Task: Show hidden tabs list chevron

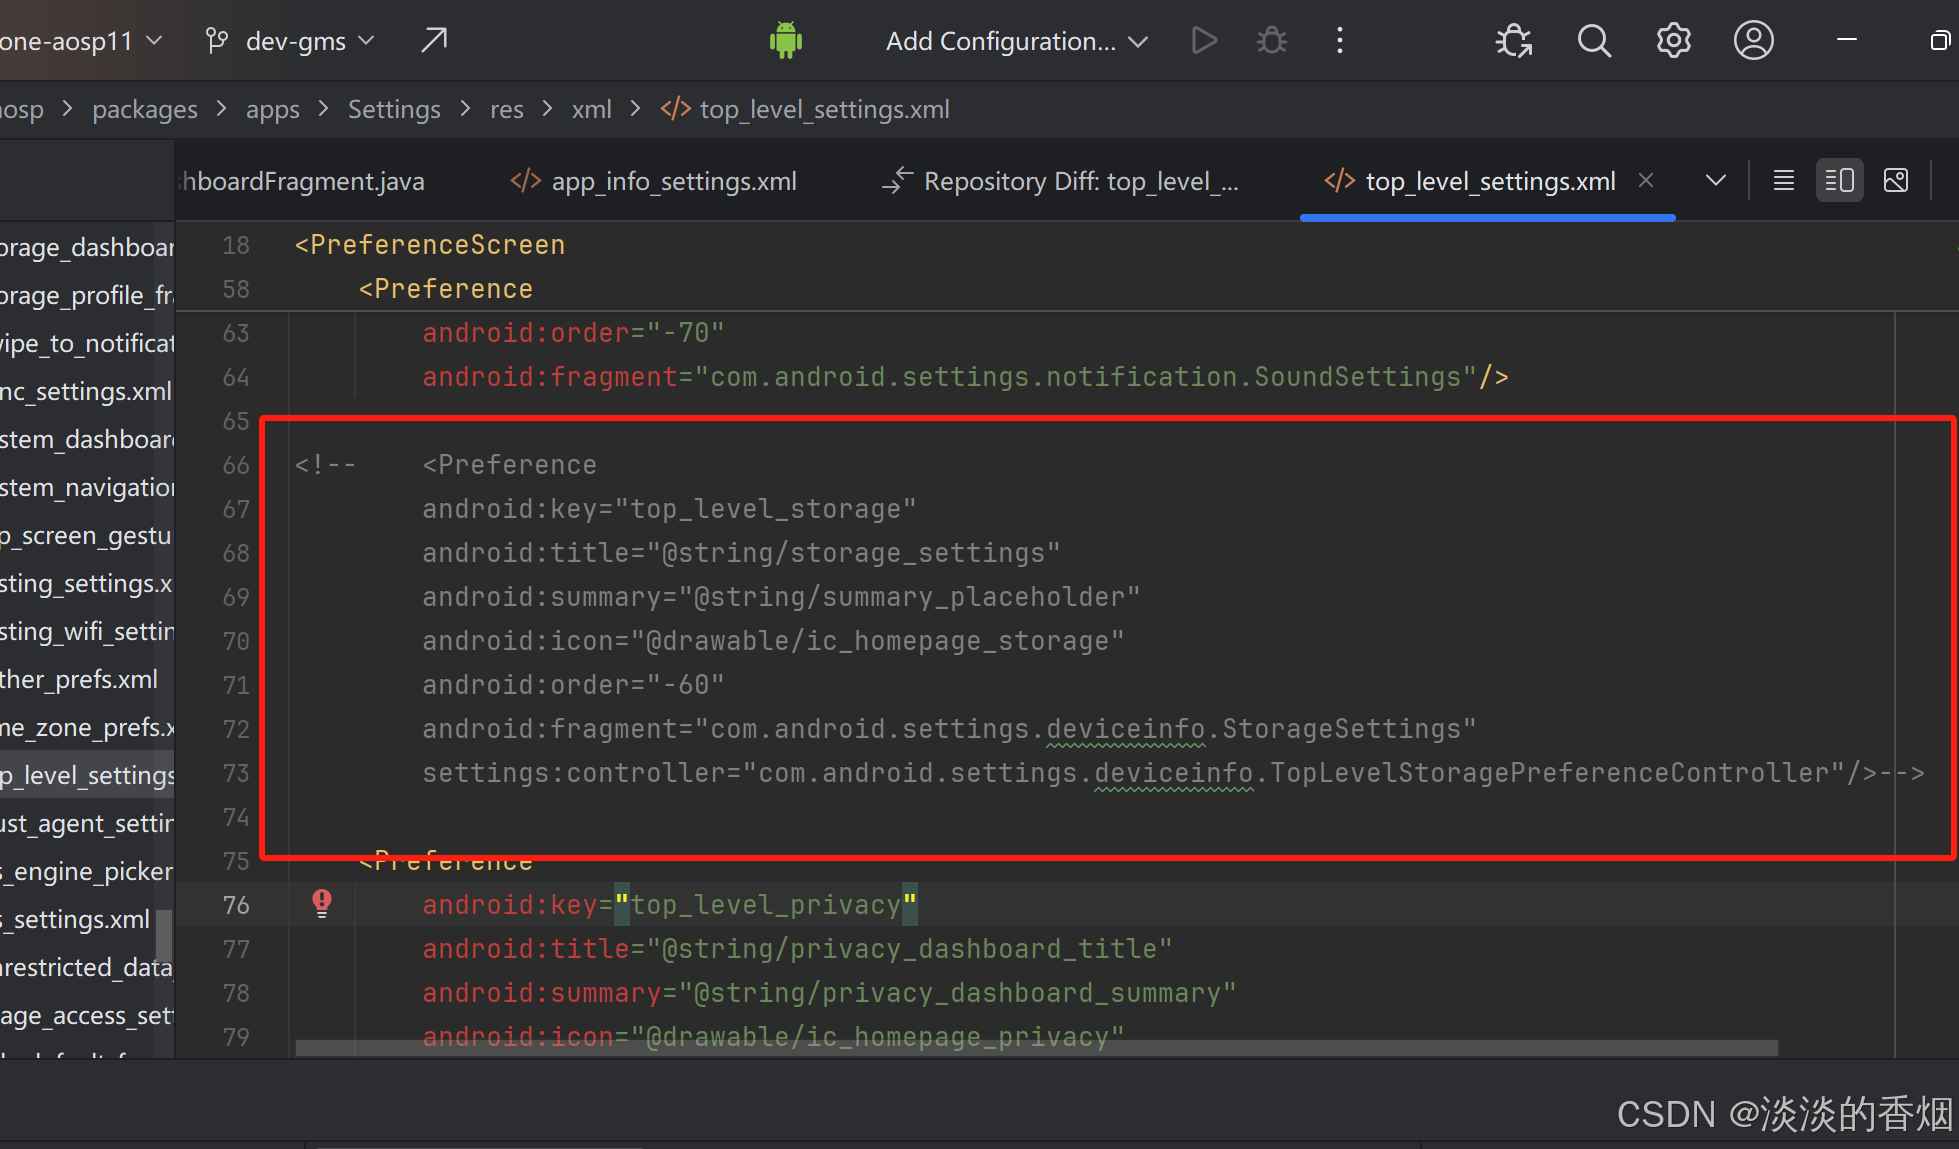Action: click(x=1715, y=181)
